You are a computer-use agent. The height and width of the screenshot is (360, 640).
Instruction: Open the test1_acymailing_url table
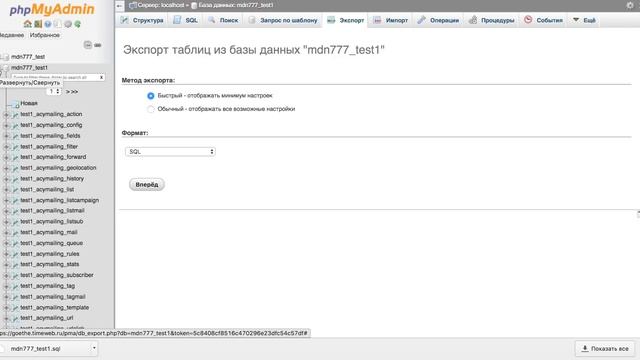click(47, 318)
